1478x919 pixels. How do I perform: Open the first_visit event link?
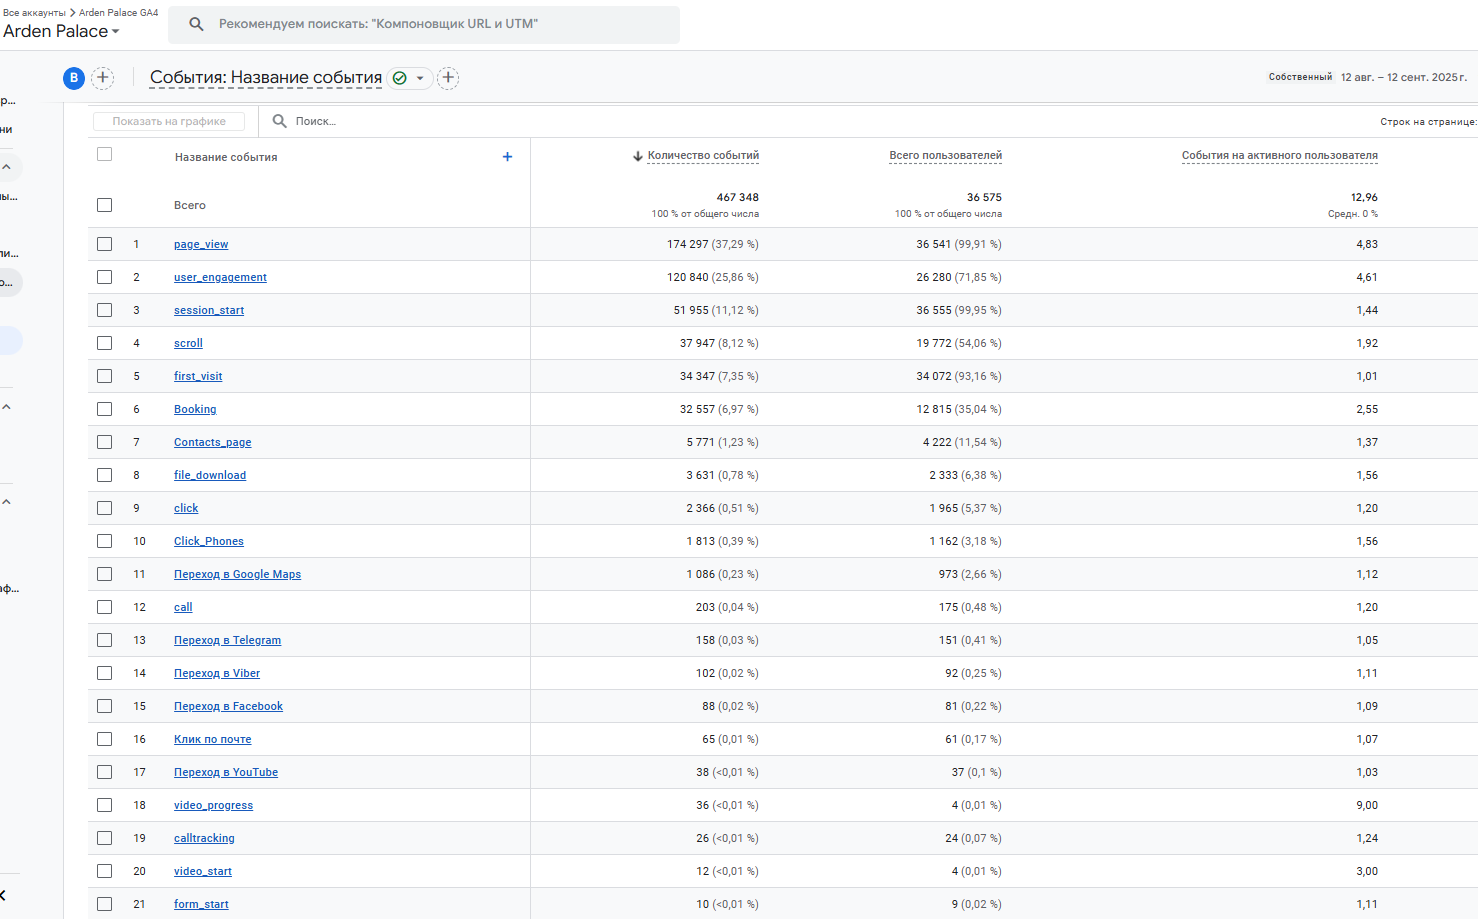[x=198, y=376]
